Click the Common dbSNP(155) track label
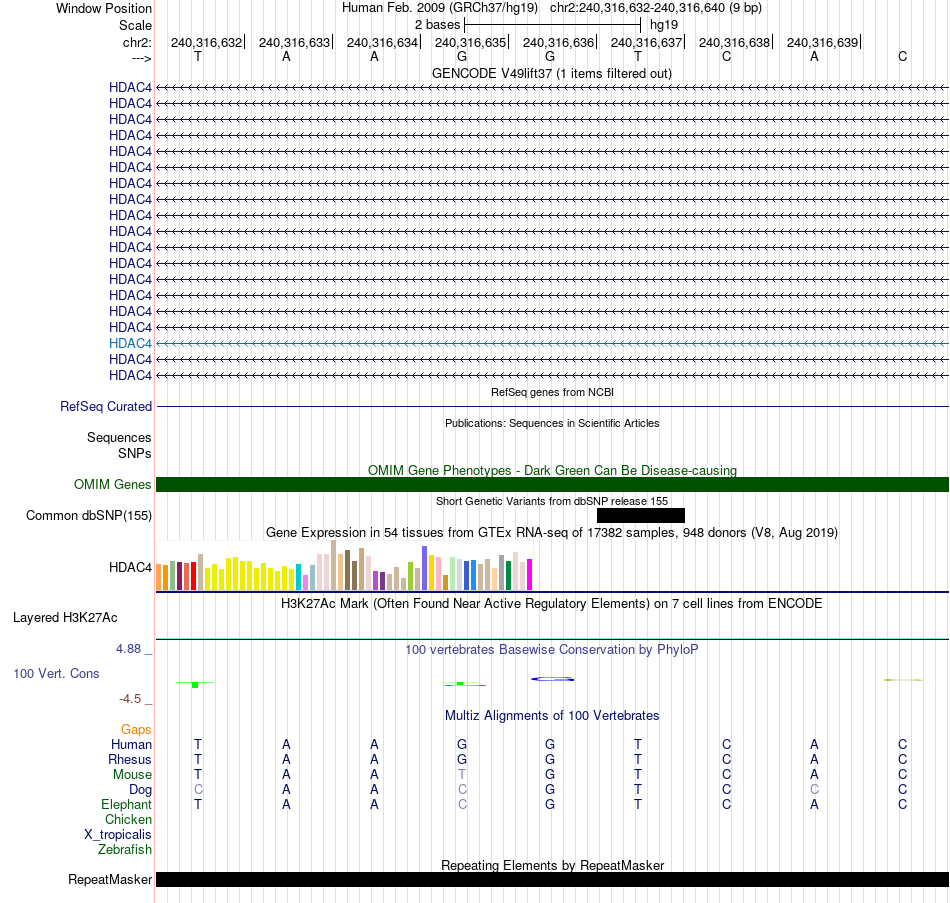Viewport: 950px width, 903px height. pyautogui.click(x=89, y=515)
